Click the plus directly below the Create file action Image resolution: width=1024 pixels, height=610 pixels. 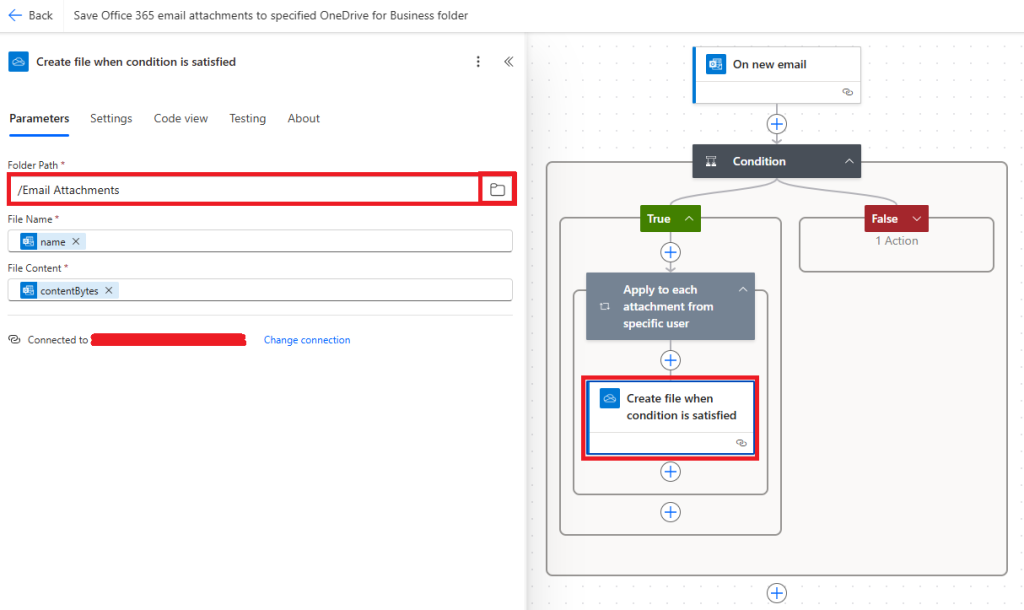[670, 471]
